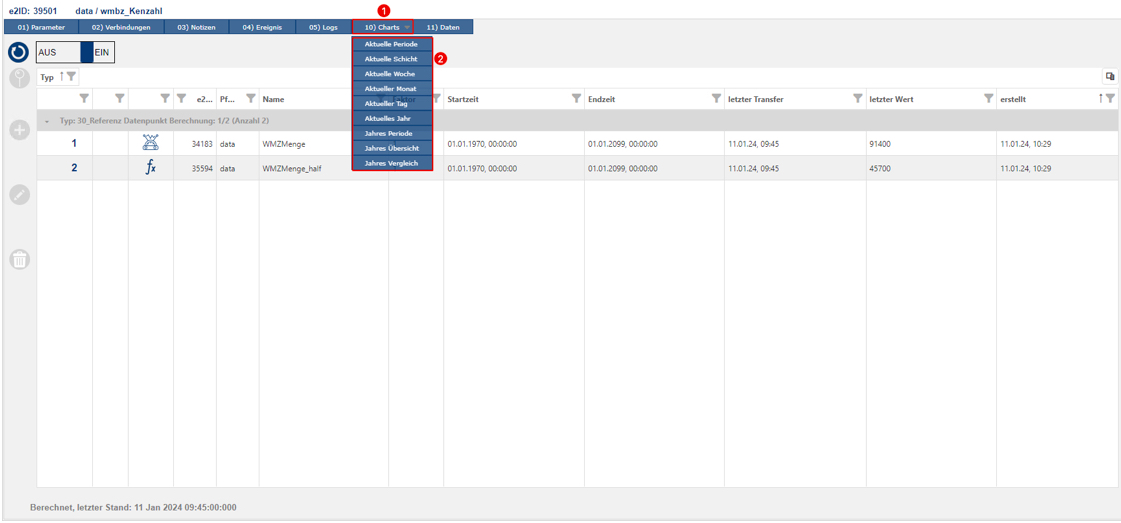Screen dimensions: 1121x523
Task: Select Aktuelle Woche chart entry
Action: 392,74
